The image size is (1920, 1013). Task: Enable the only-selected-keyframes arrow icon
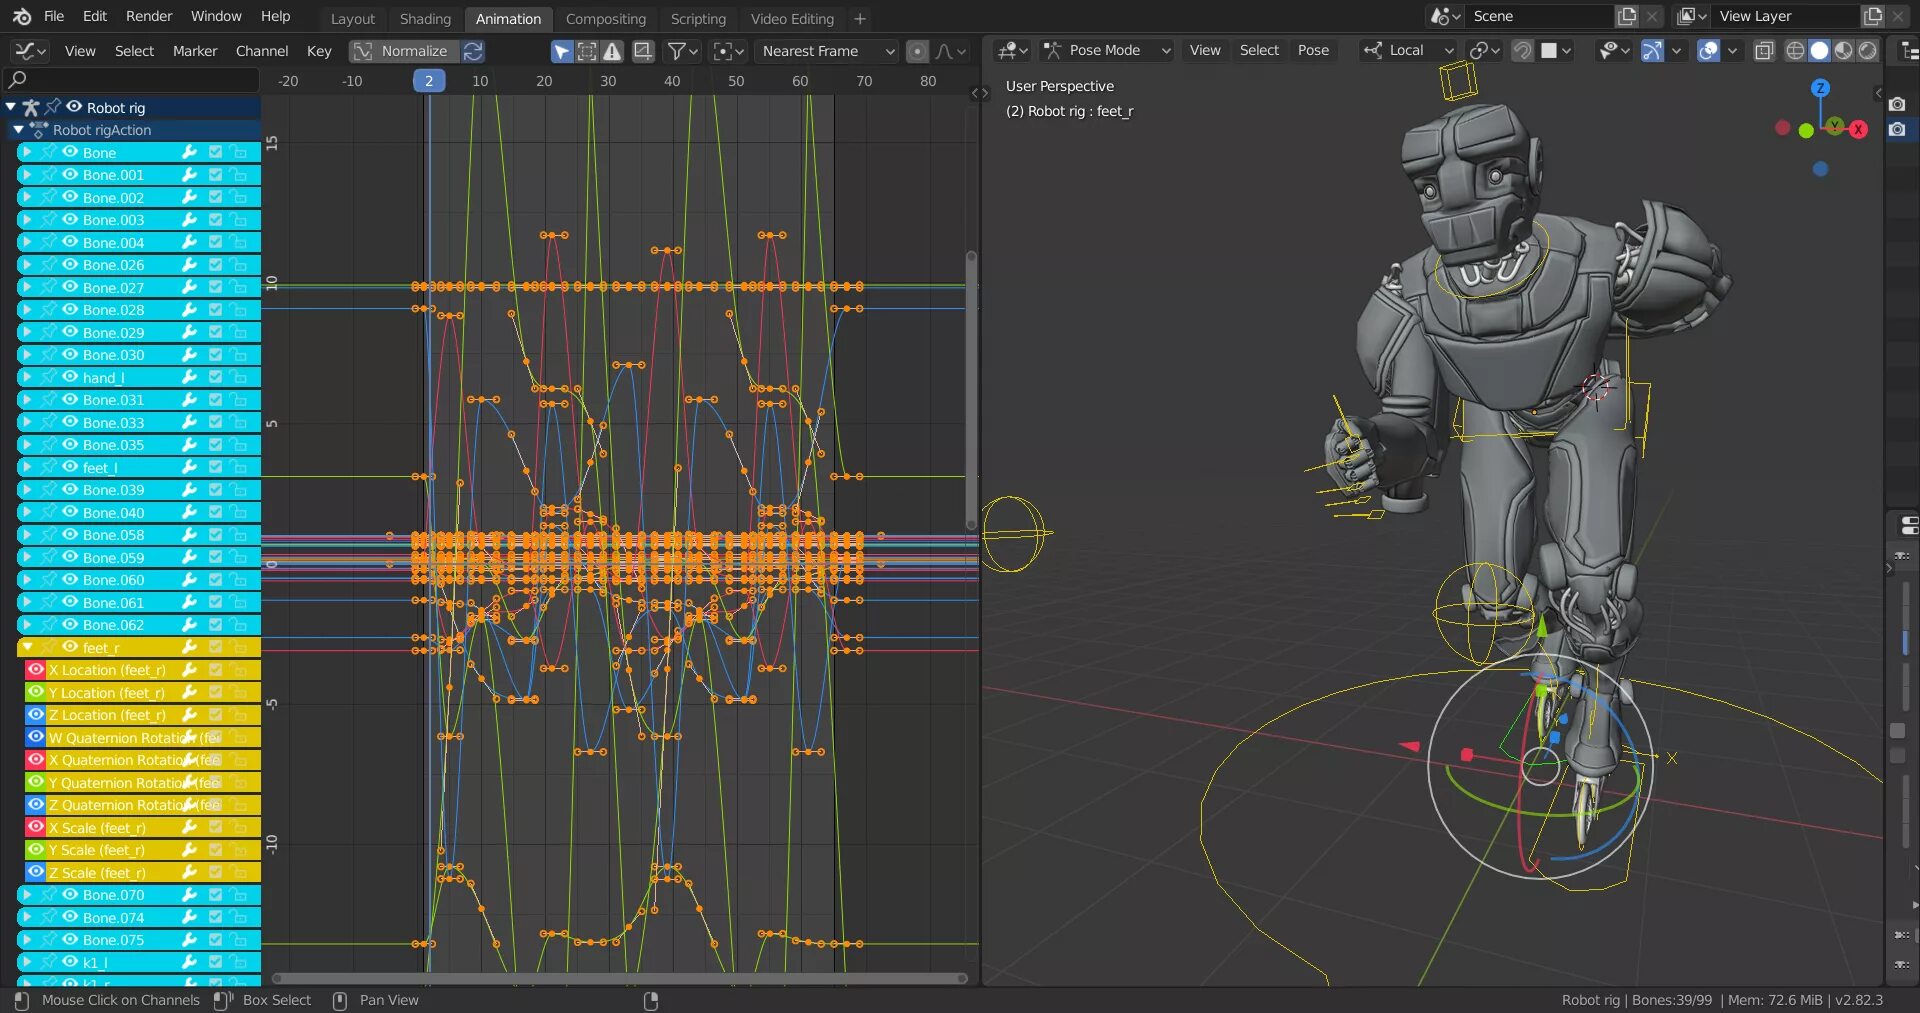[562, 51]
